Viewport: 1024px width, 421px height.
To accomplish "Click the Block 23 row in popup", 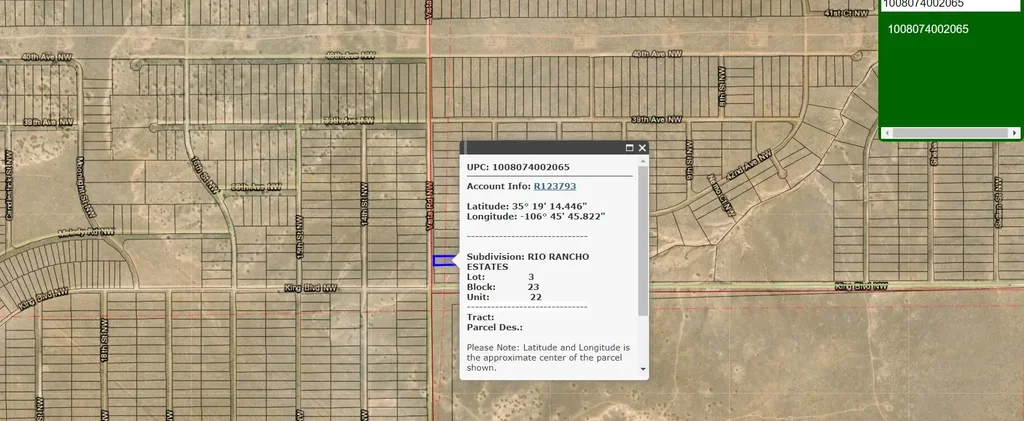I will pos(503,287).
